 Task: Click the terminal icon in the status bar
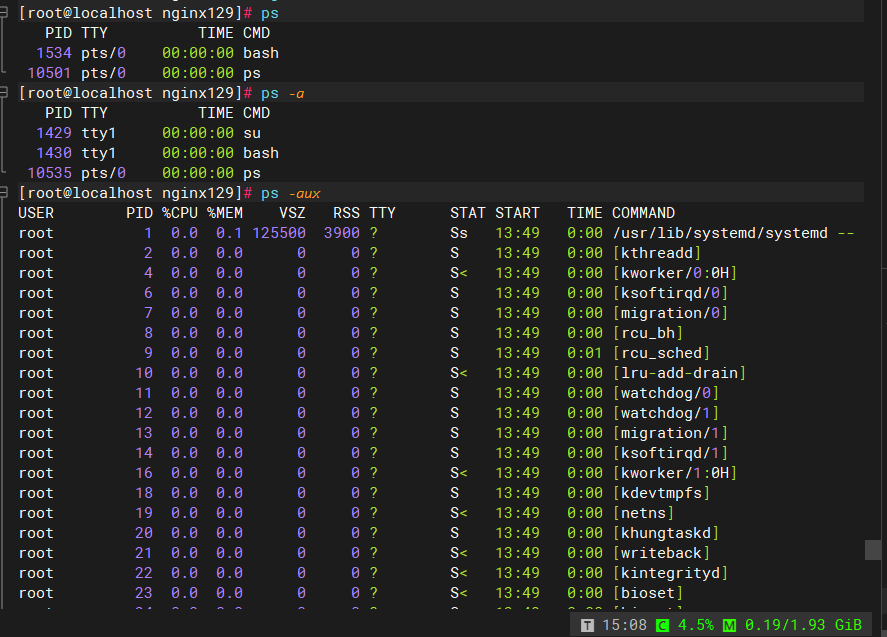point(587,624)
